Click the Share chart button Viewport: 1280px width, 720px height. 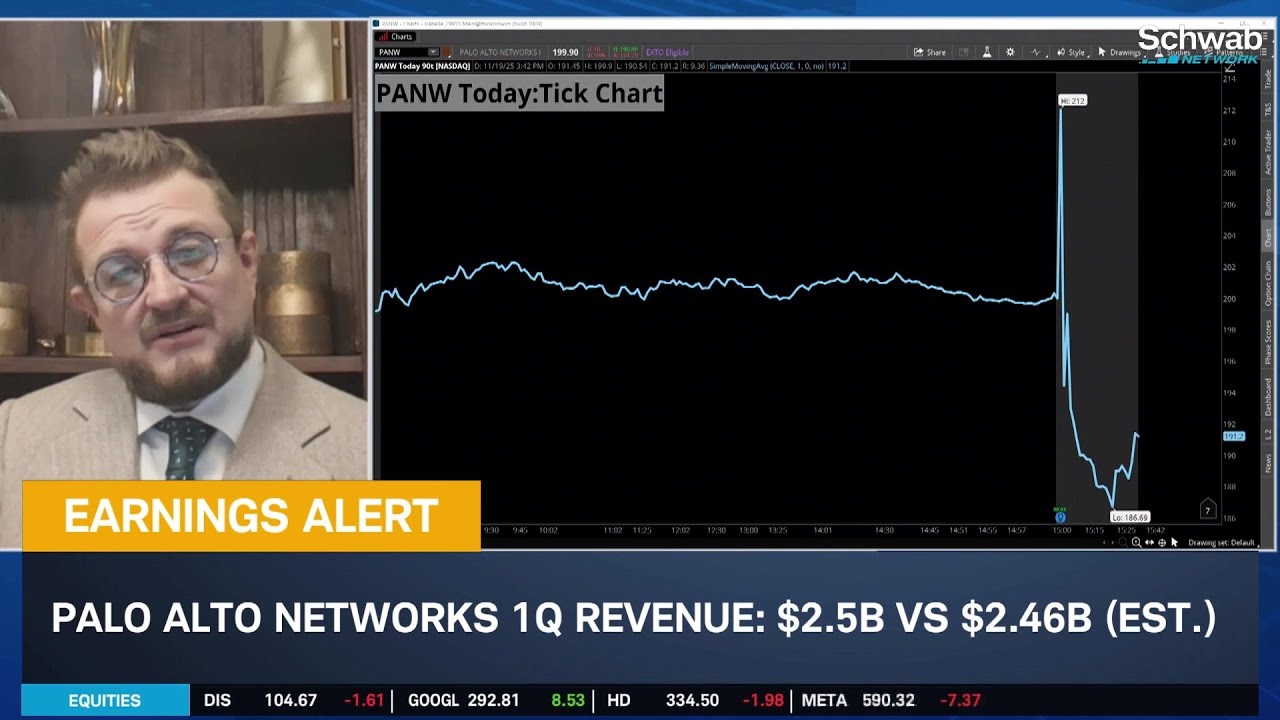(x=929, y=52)
